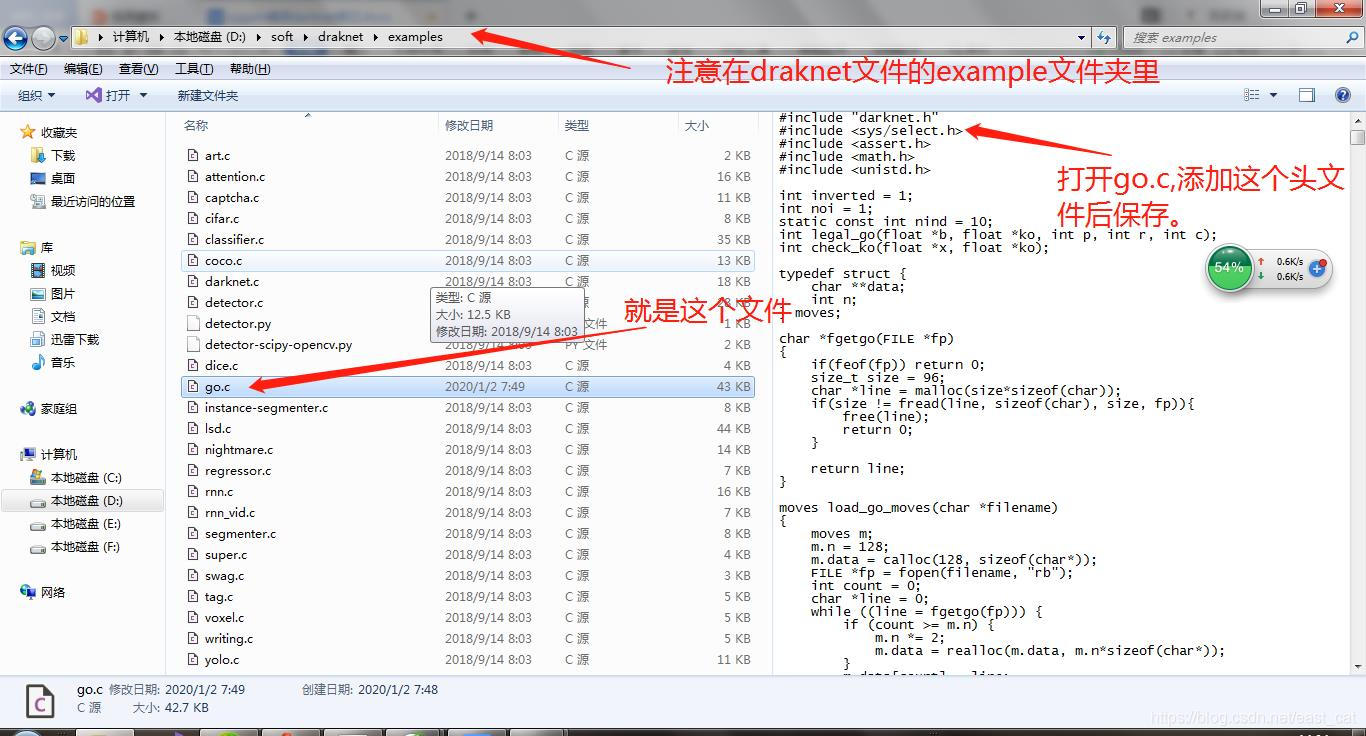The width and height of the screenshot is (1366, 736).
Task: Open the 查看(V) menu
Action: [x=138, y=69]
